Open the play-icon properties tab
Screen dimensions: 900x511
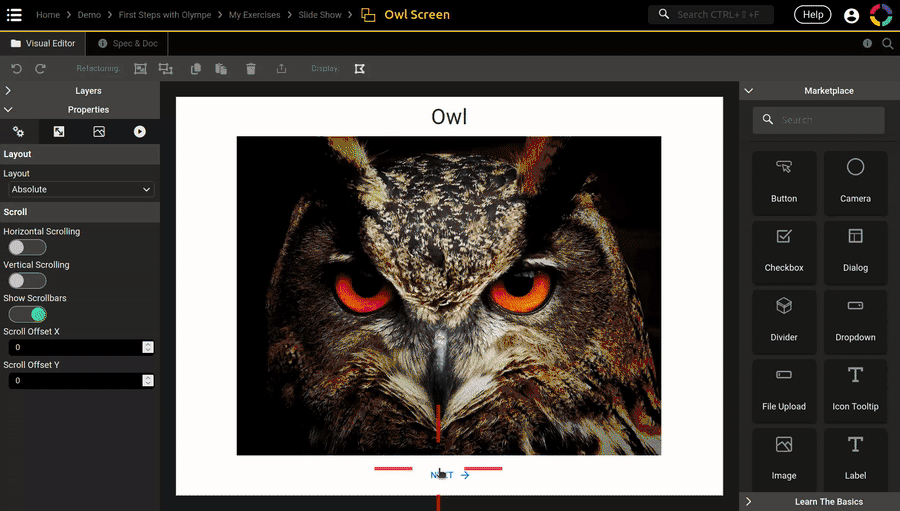tap(139, 131)
